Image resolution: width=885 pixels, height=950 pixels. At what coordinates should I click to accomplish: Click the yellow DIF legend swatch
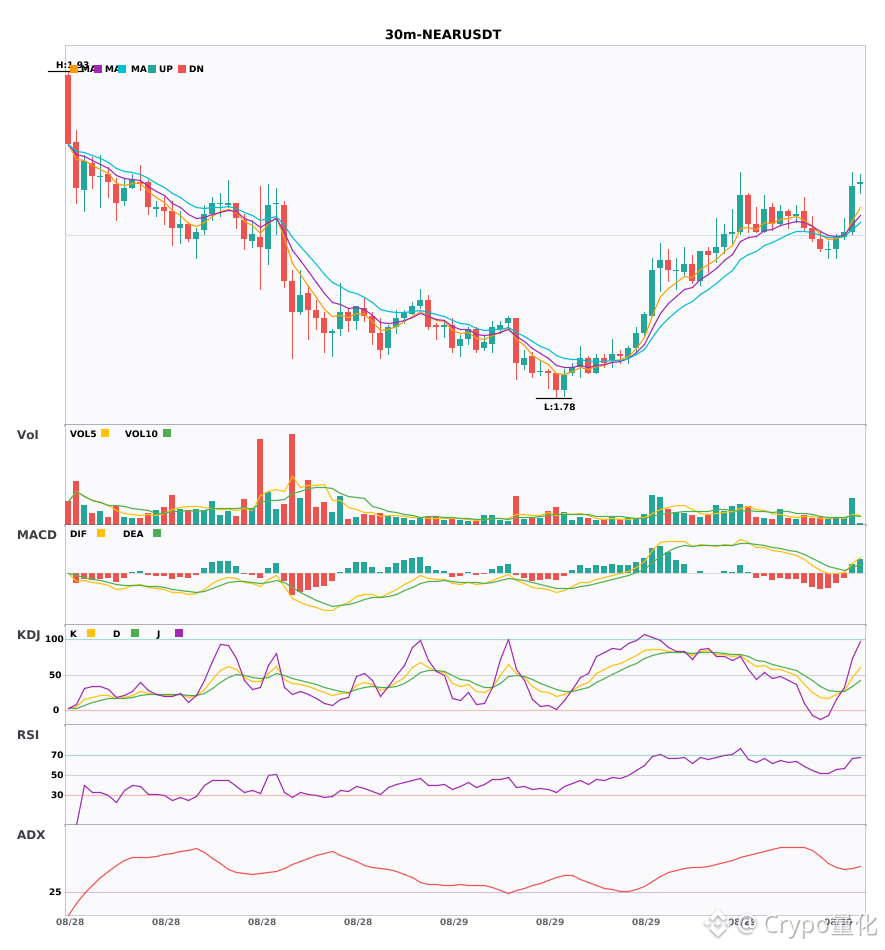tap(101, 533)
